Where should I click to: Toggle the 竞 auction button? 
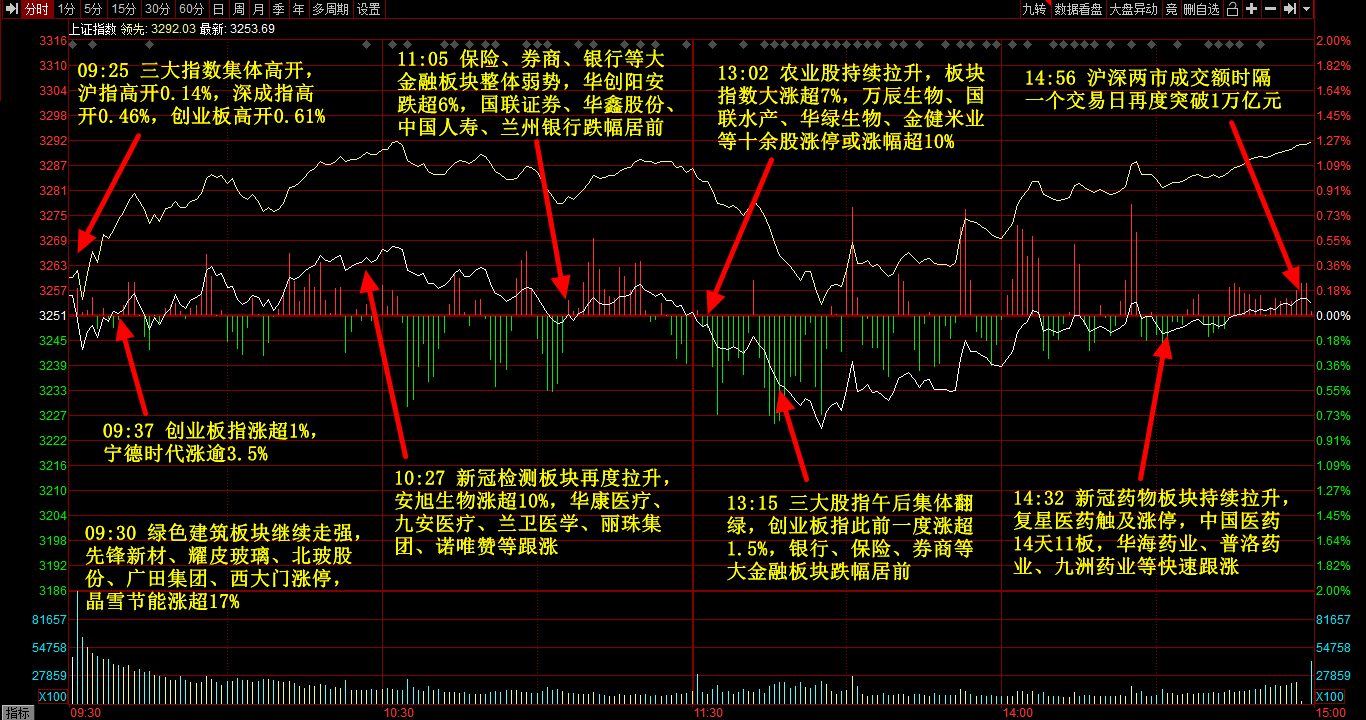[1171, 9]
